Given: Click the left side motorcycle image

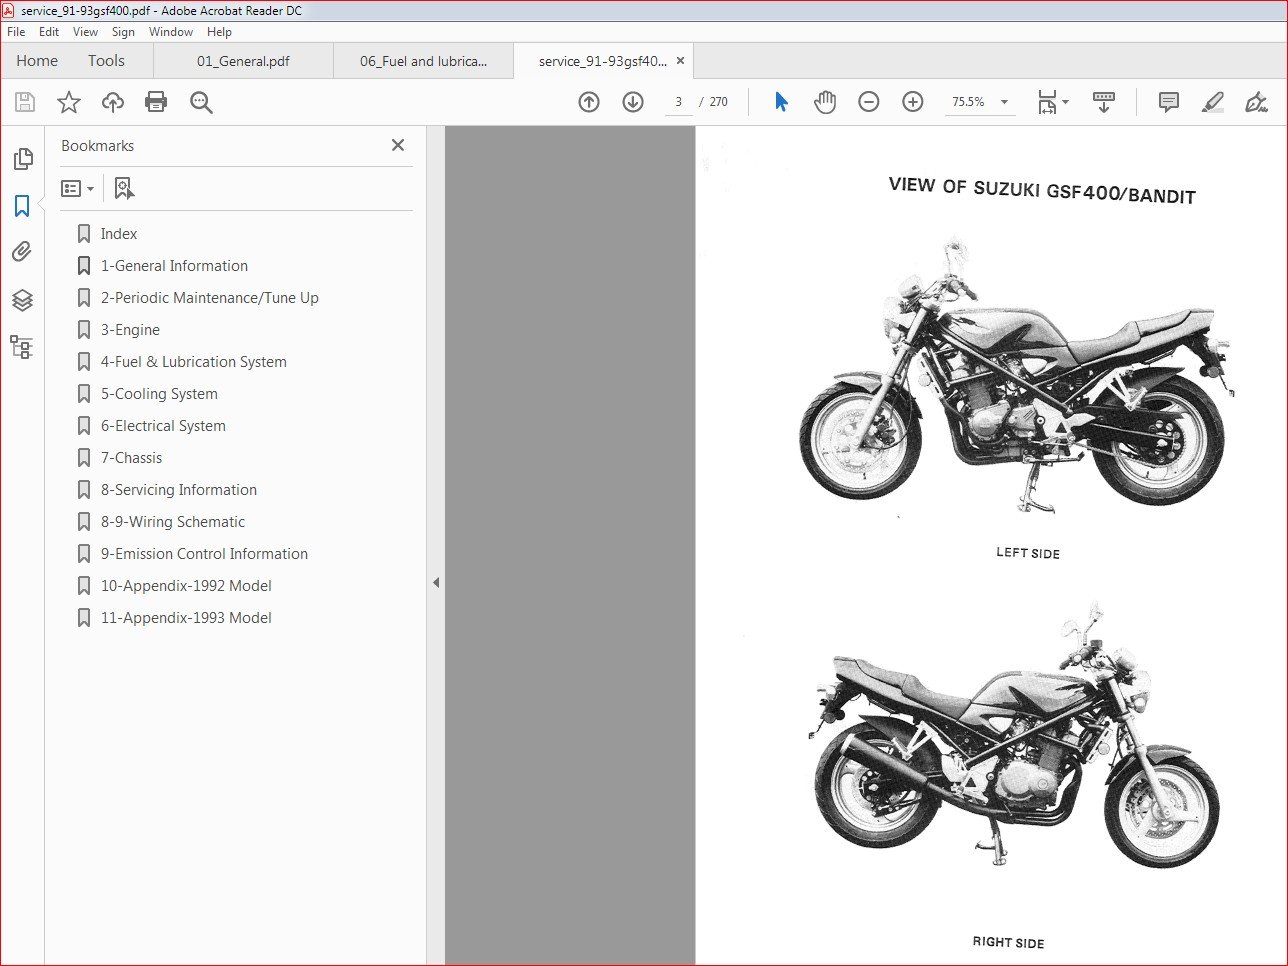Looking at the screenshot, I should [1017, 376].
